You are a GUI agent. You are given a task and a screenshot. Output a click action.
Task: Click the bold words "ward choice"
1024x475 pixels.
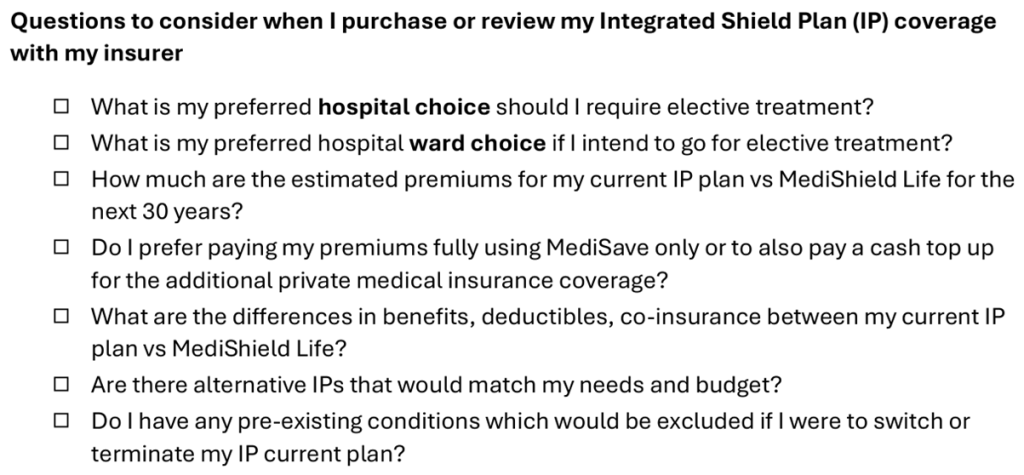pos(477,142)
